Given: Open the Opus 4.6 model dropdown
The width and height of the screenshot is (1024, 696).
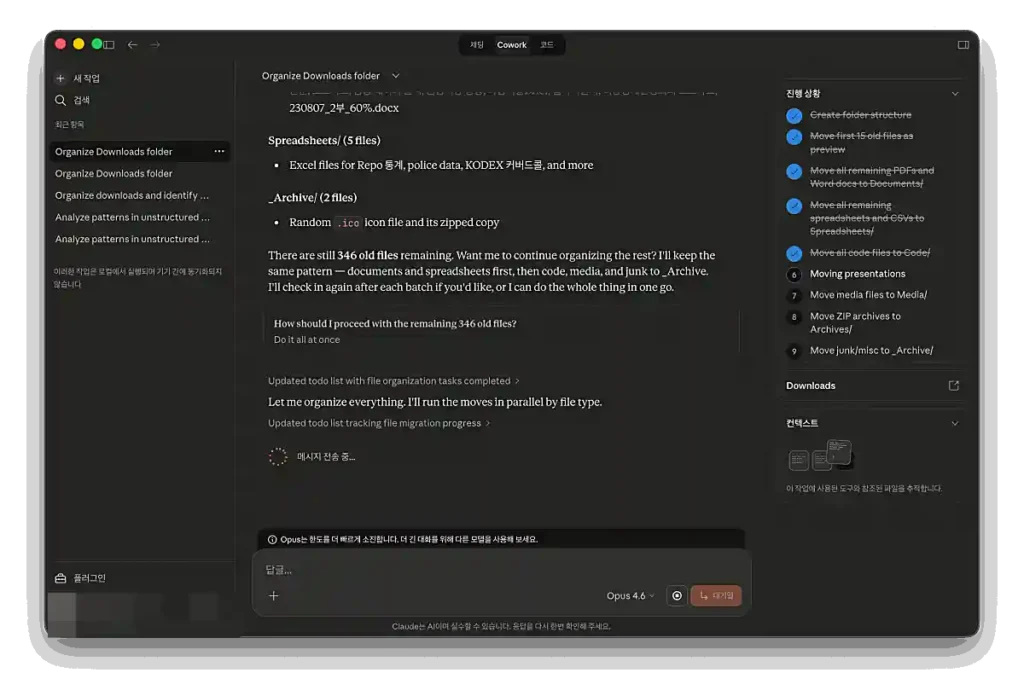Looking at the screenshot, I should pos(630,596).
